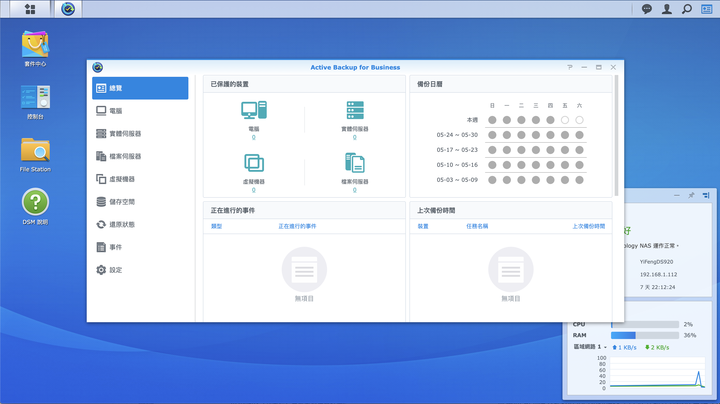Click the 電腦 computer icon in protected devices

(x=253, y=110)
